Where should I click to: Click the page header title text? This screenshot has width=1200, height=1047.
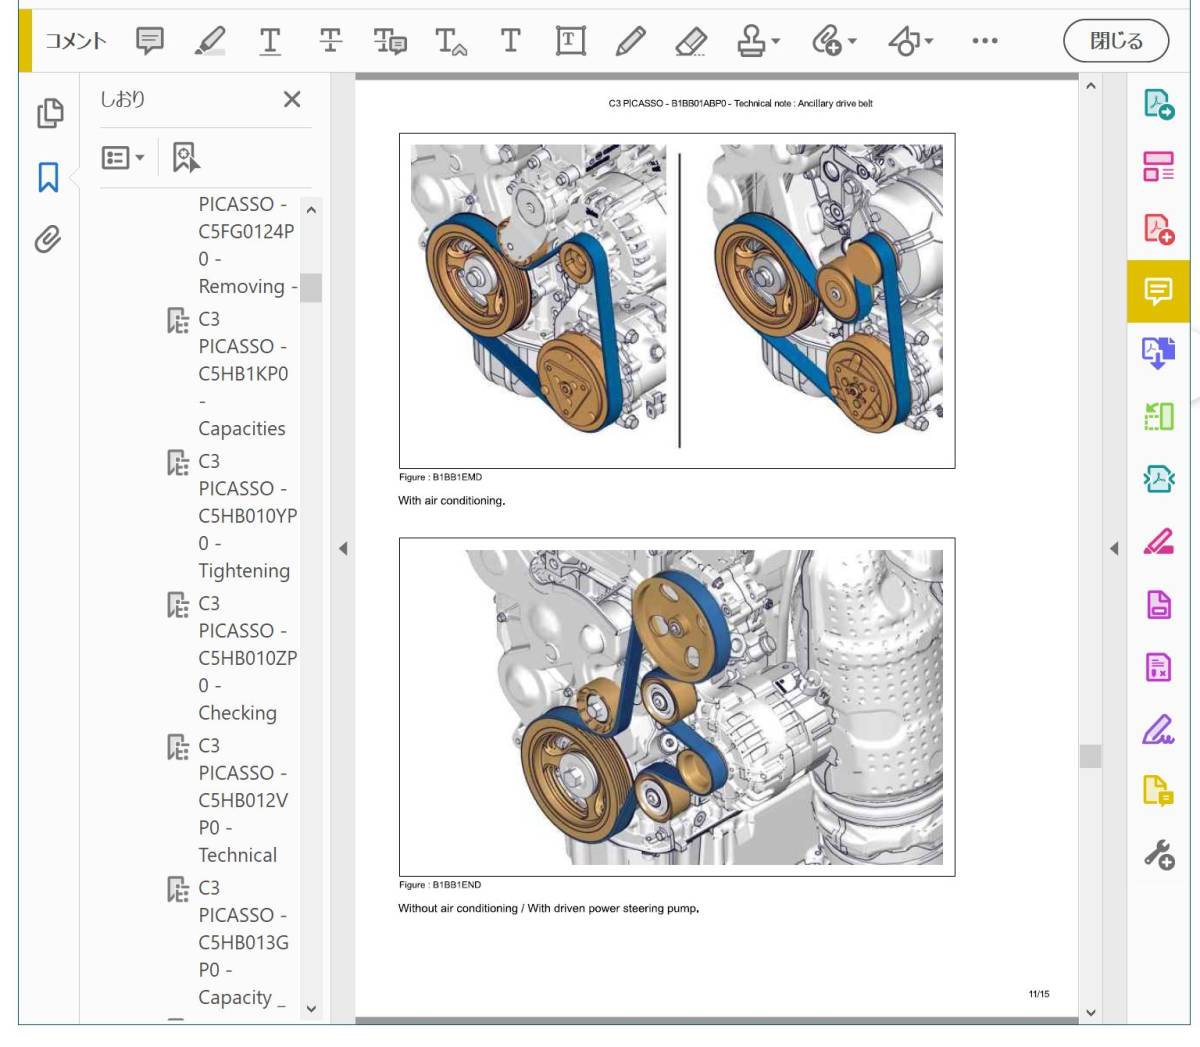[740, 103]
